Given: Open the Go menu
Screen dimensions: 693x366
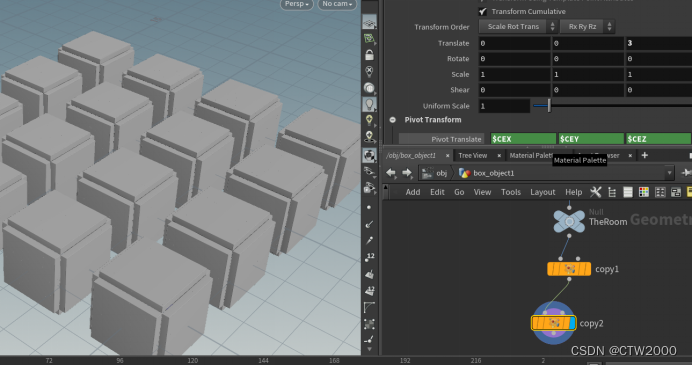Looking at the screenshot, I should click(459, 192).
